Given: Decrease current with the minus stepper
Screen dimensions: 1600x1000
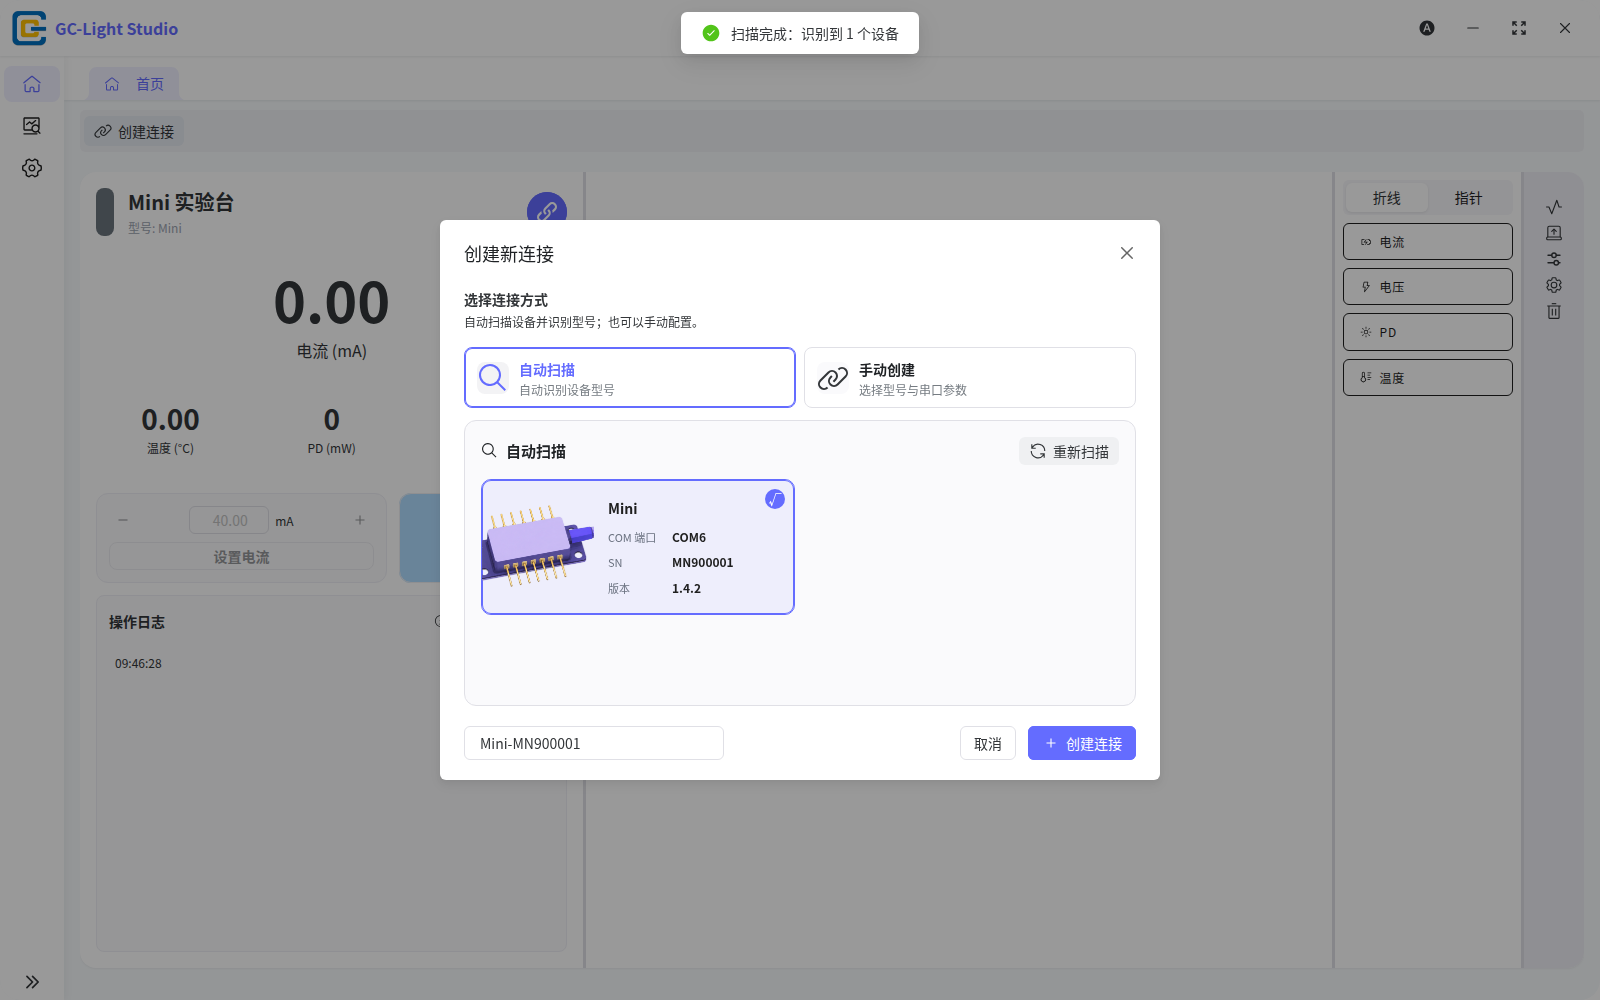Looking at the screenshot, I should (x=123, y=520).
